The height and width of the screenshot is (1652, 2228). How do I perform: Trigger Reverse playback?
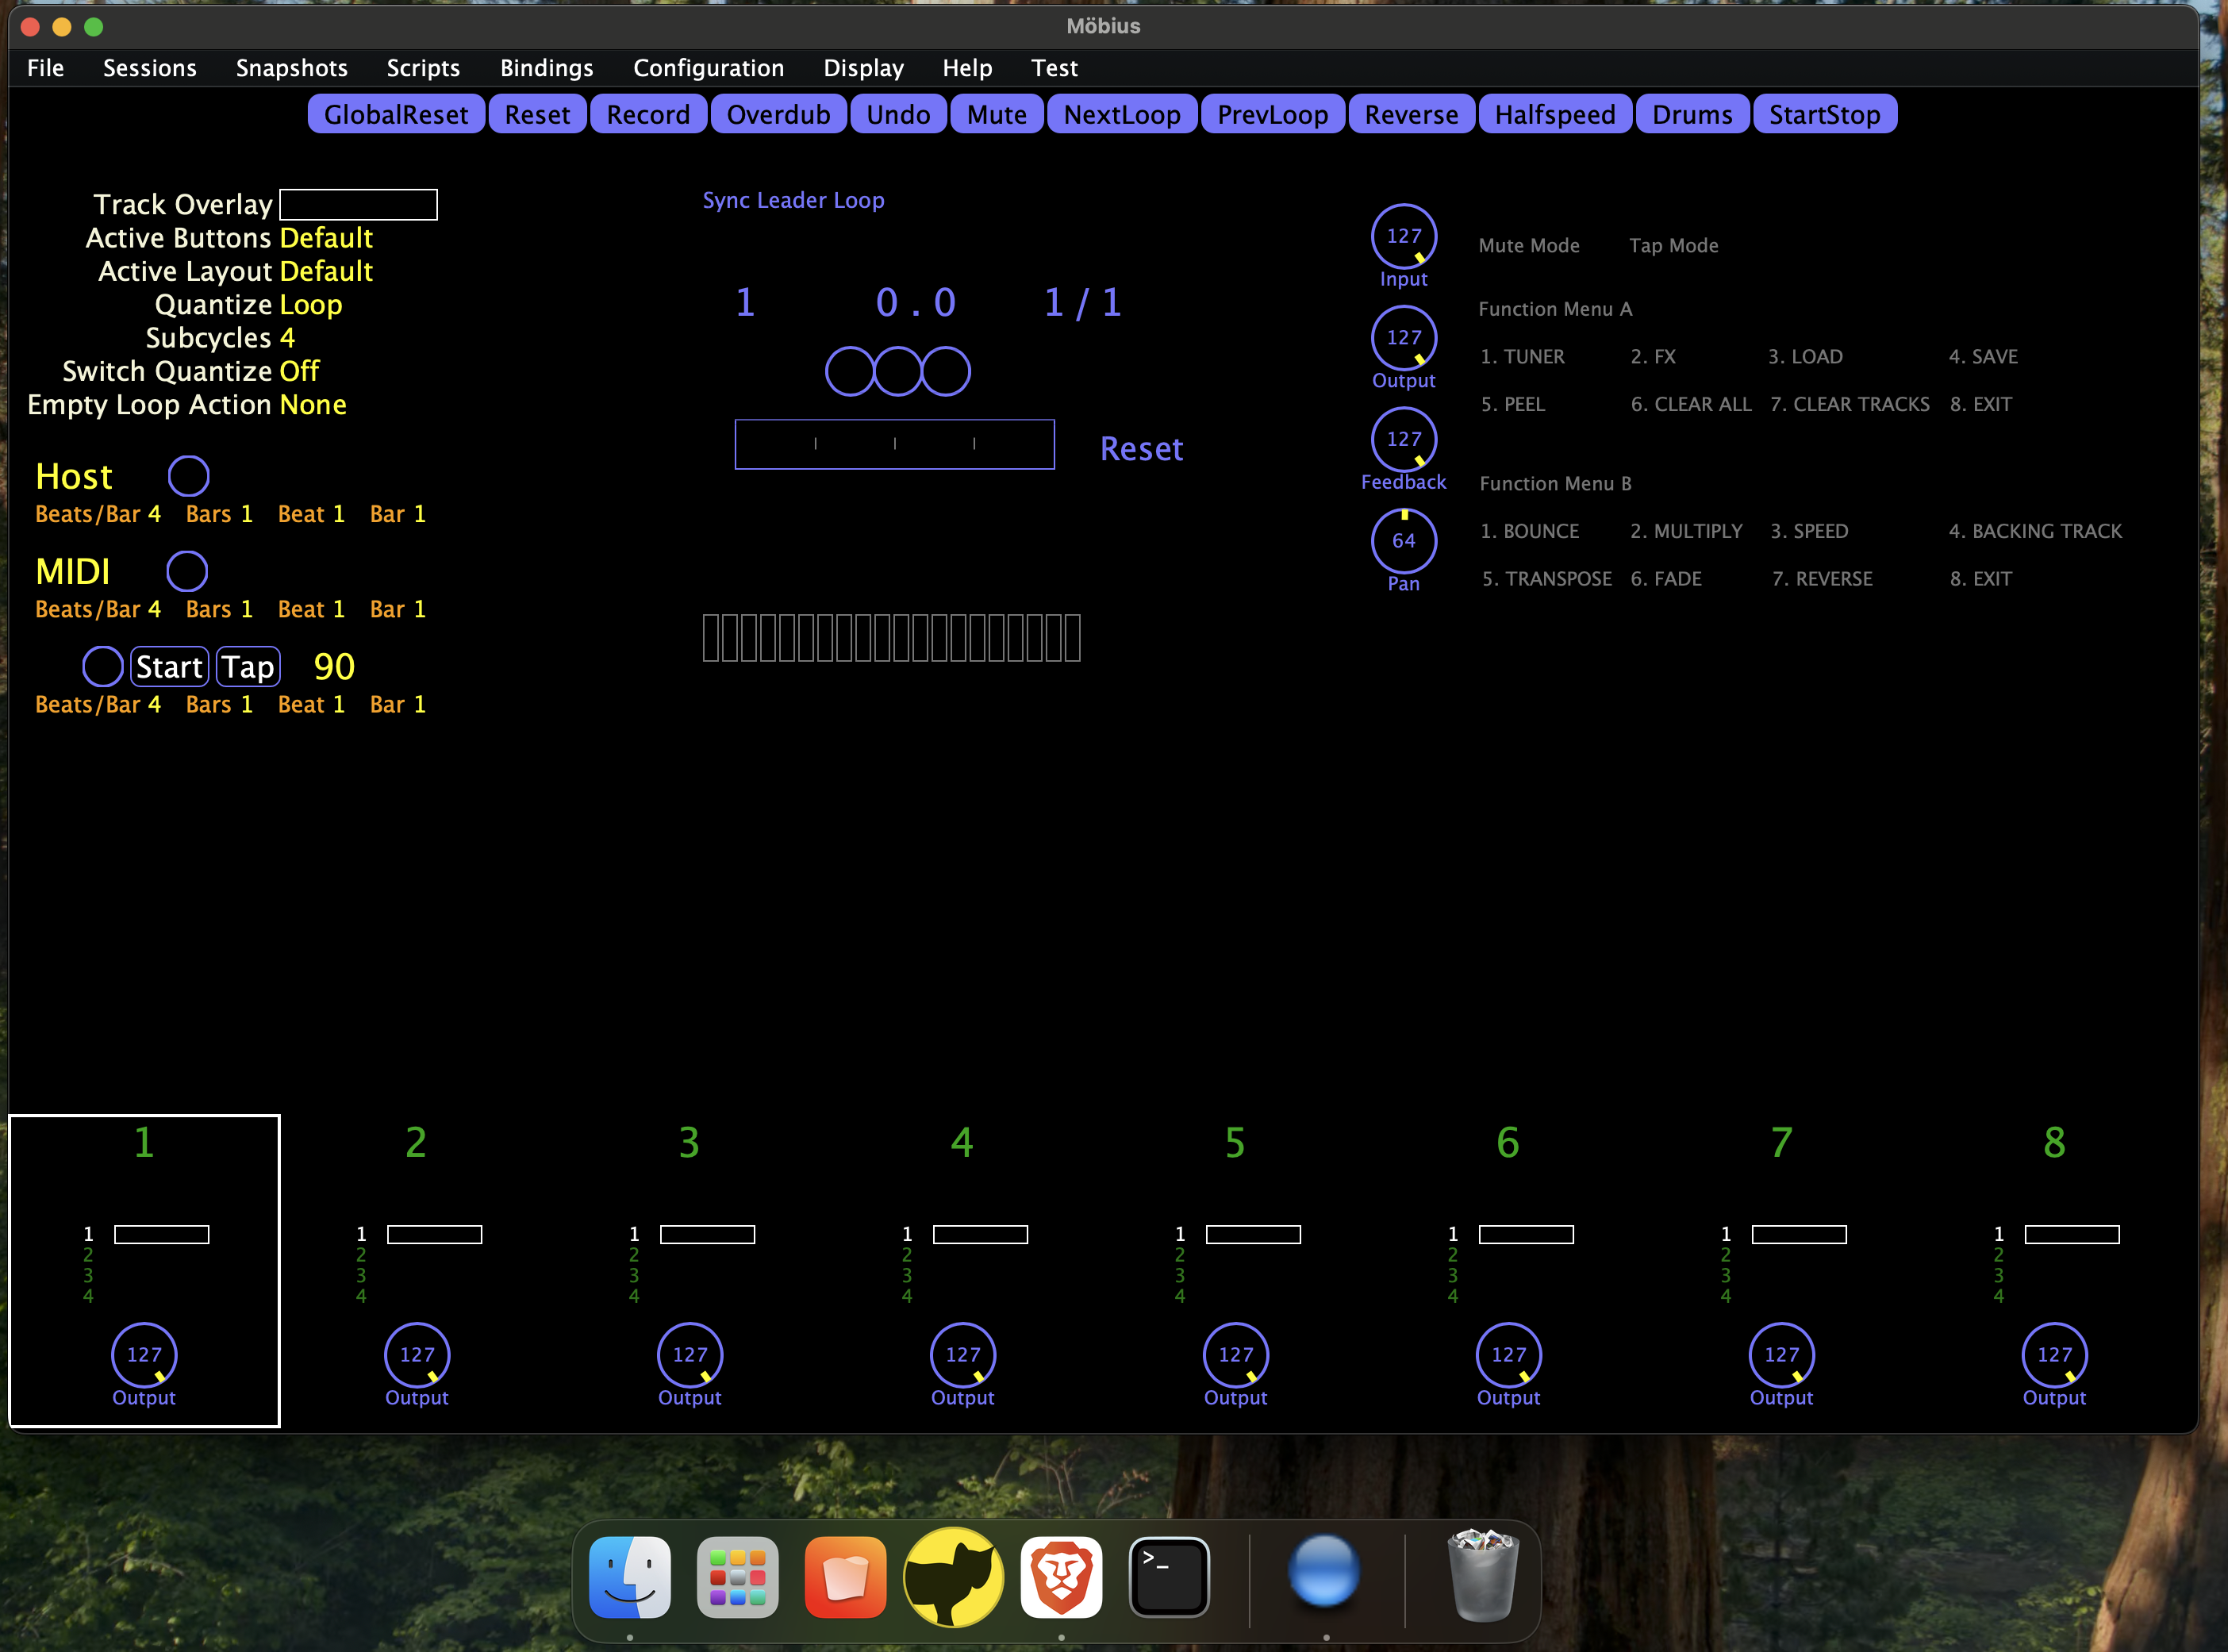click(x=1411, y=113)
